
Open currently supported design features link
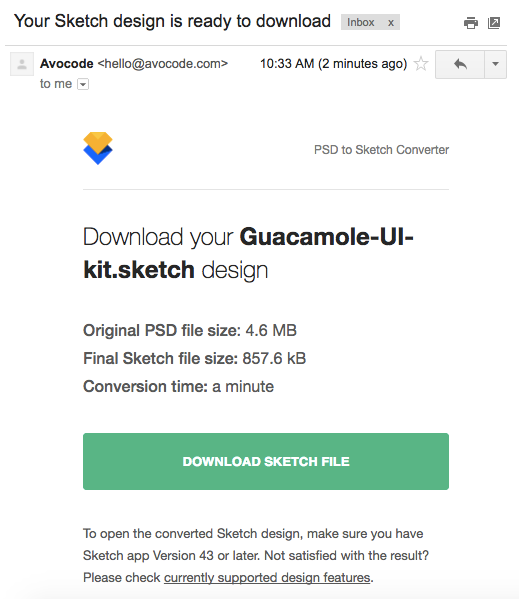(267, 577)
